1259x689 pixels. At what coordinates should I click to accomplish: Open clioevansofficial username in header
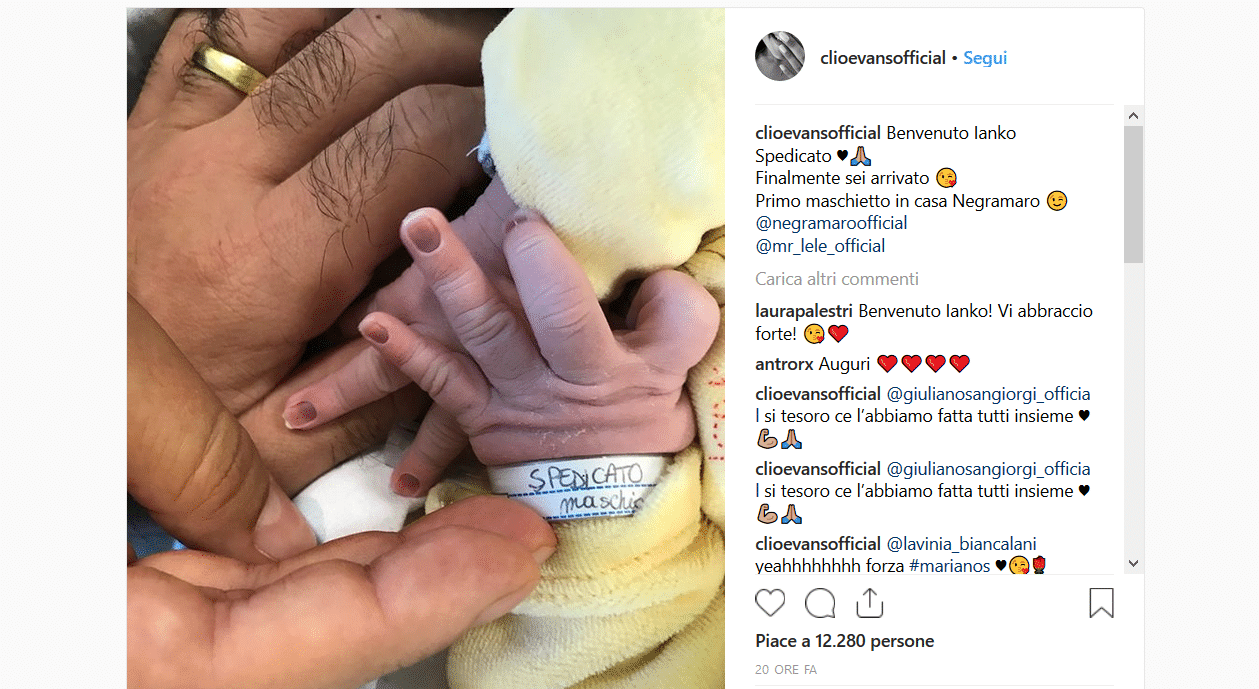coord(883,58)
